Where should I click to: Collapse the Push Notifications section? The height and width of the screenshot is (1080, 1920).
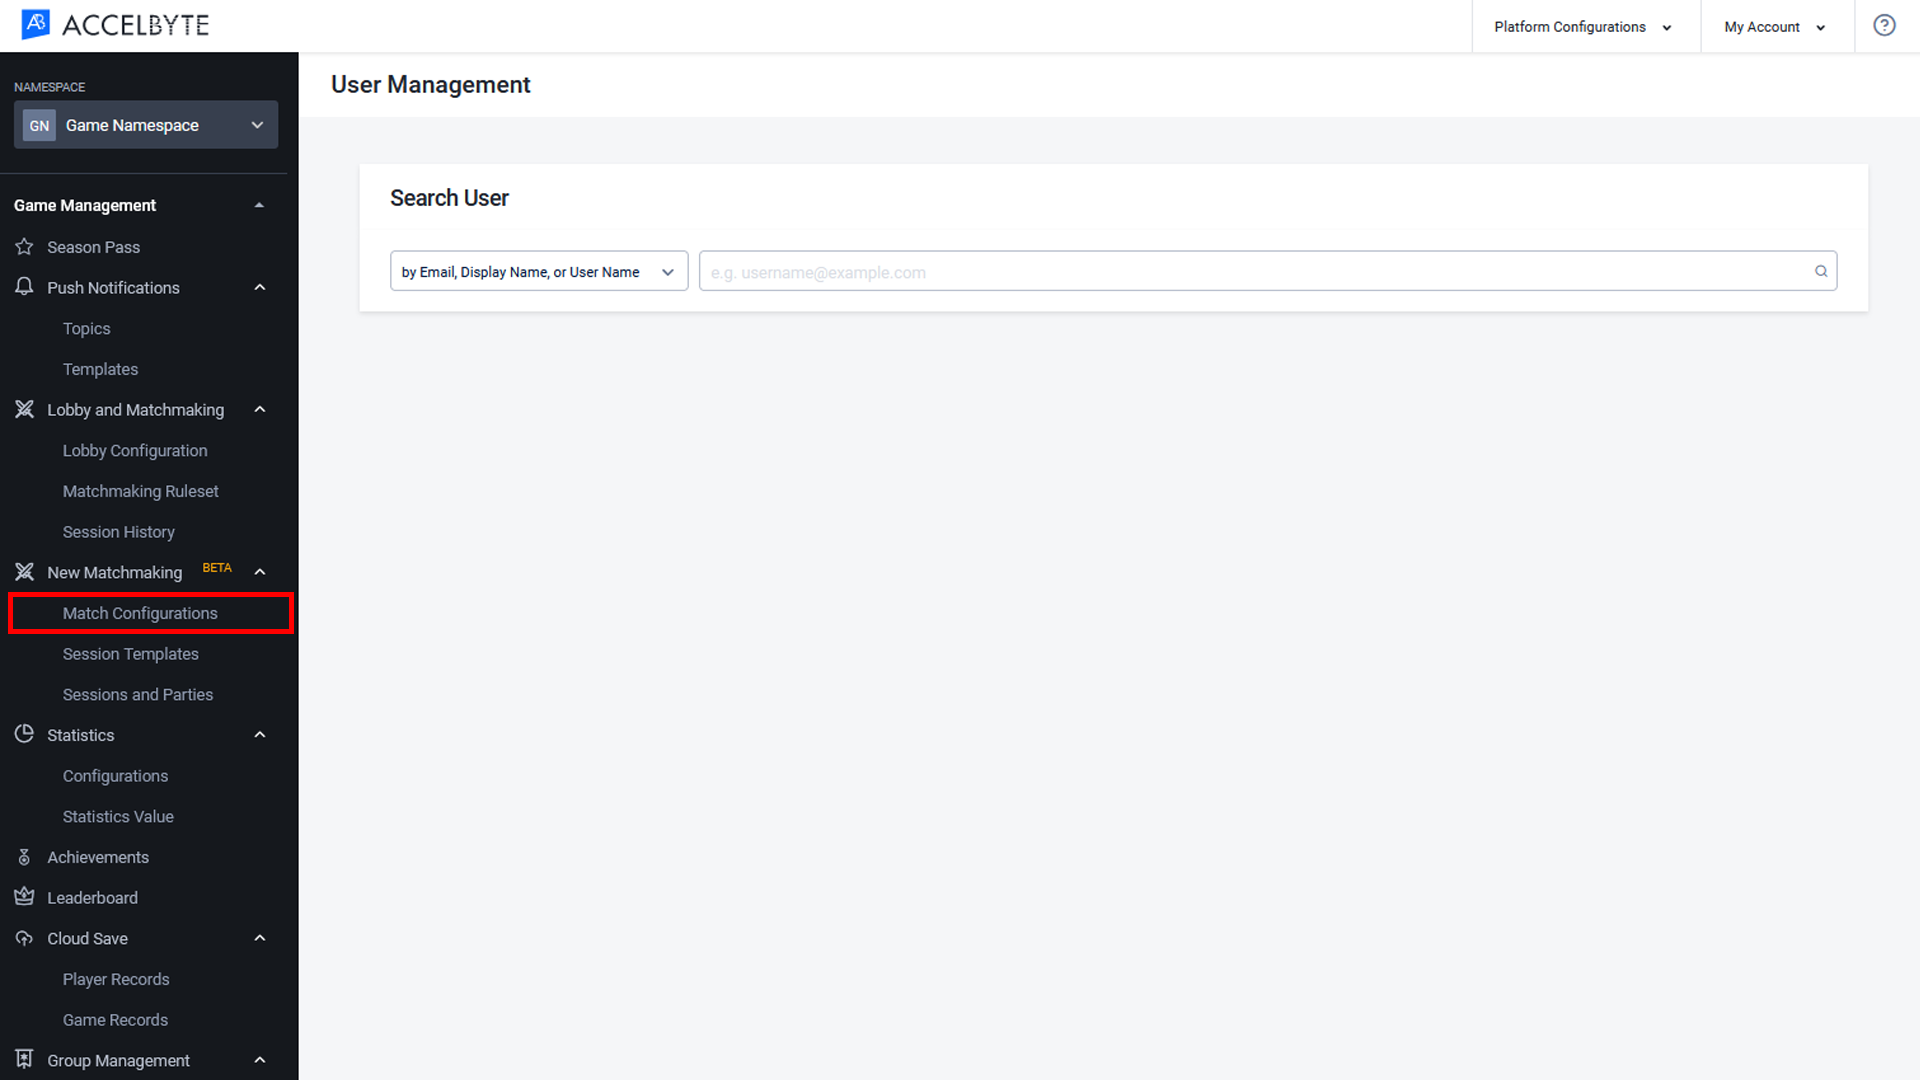pyautogui.click(x=260, y=286)
